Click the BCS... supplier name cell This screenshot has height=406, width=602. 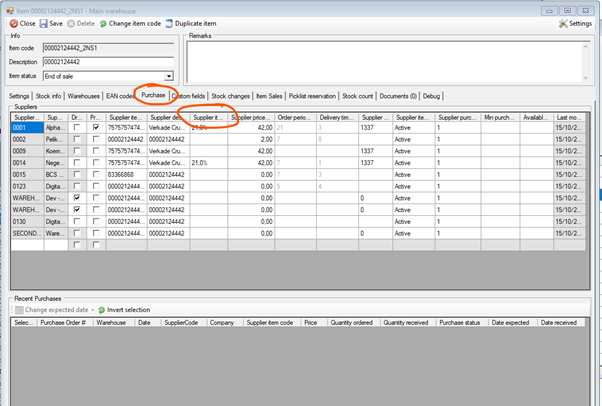[x=56, y=174]
